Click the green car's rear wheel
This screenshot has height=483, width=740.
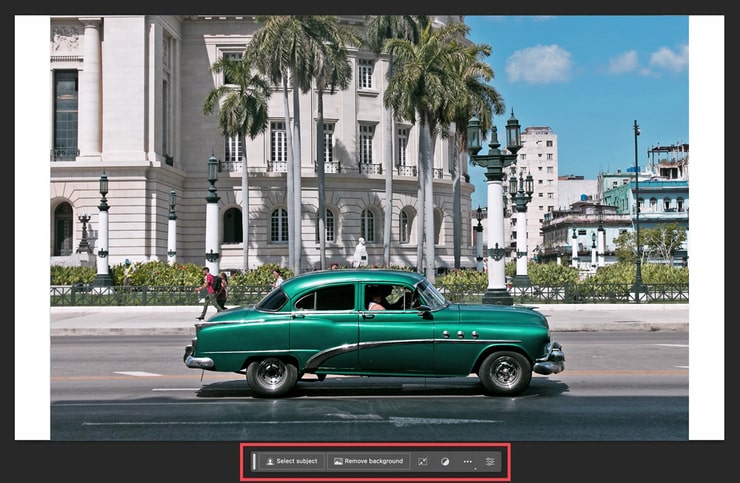click(272, 376)
